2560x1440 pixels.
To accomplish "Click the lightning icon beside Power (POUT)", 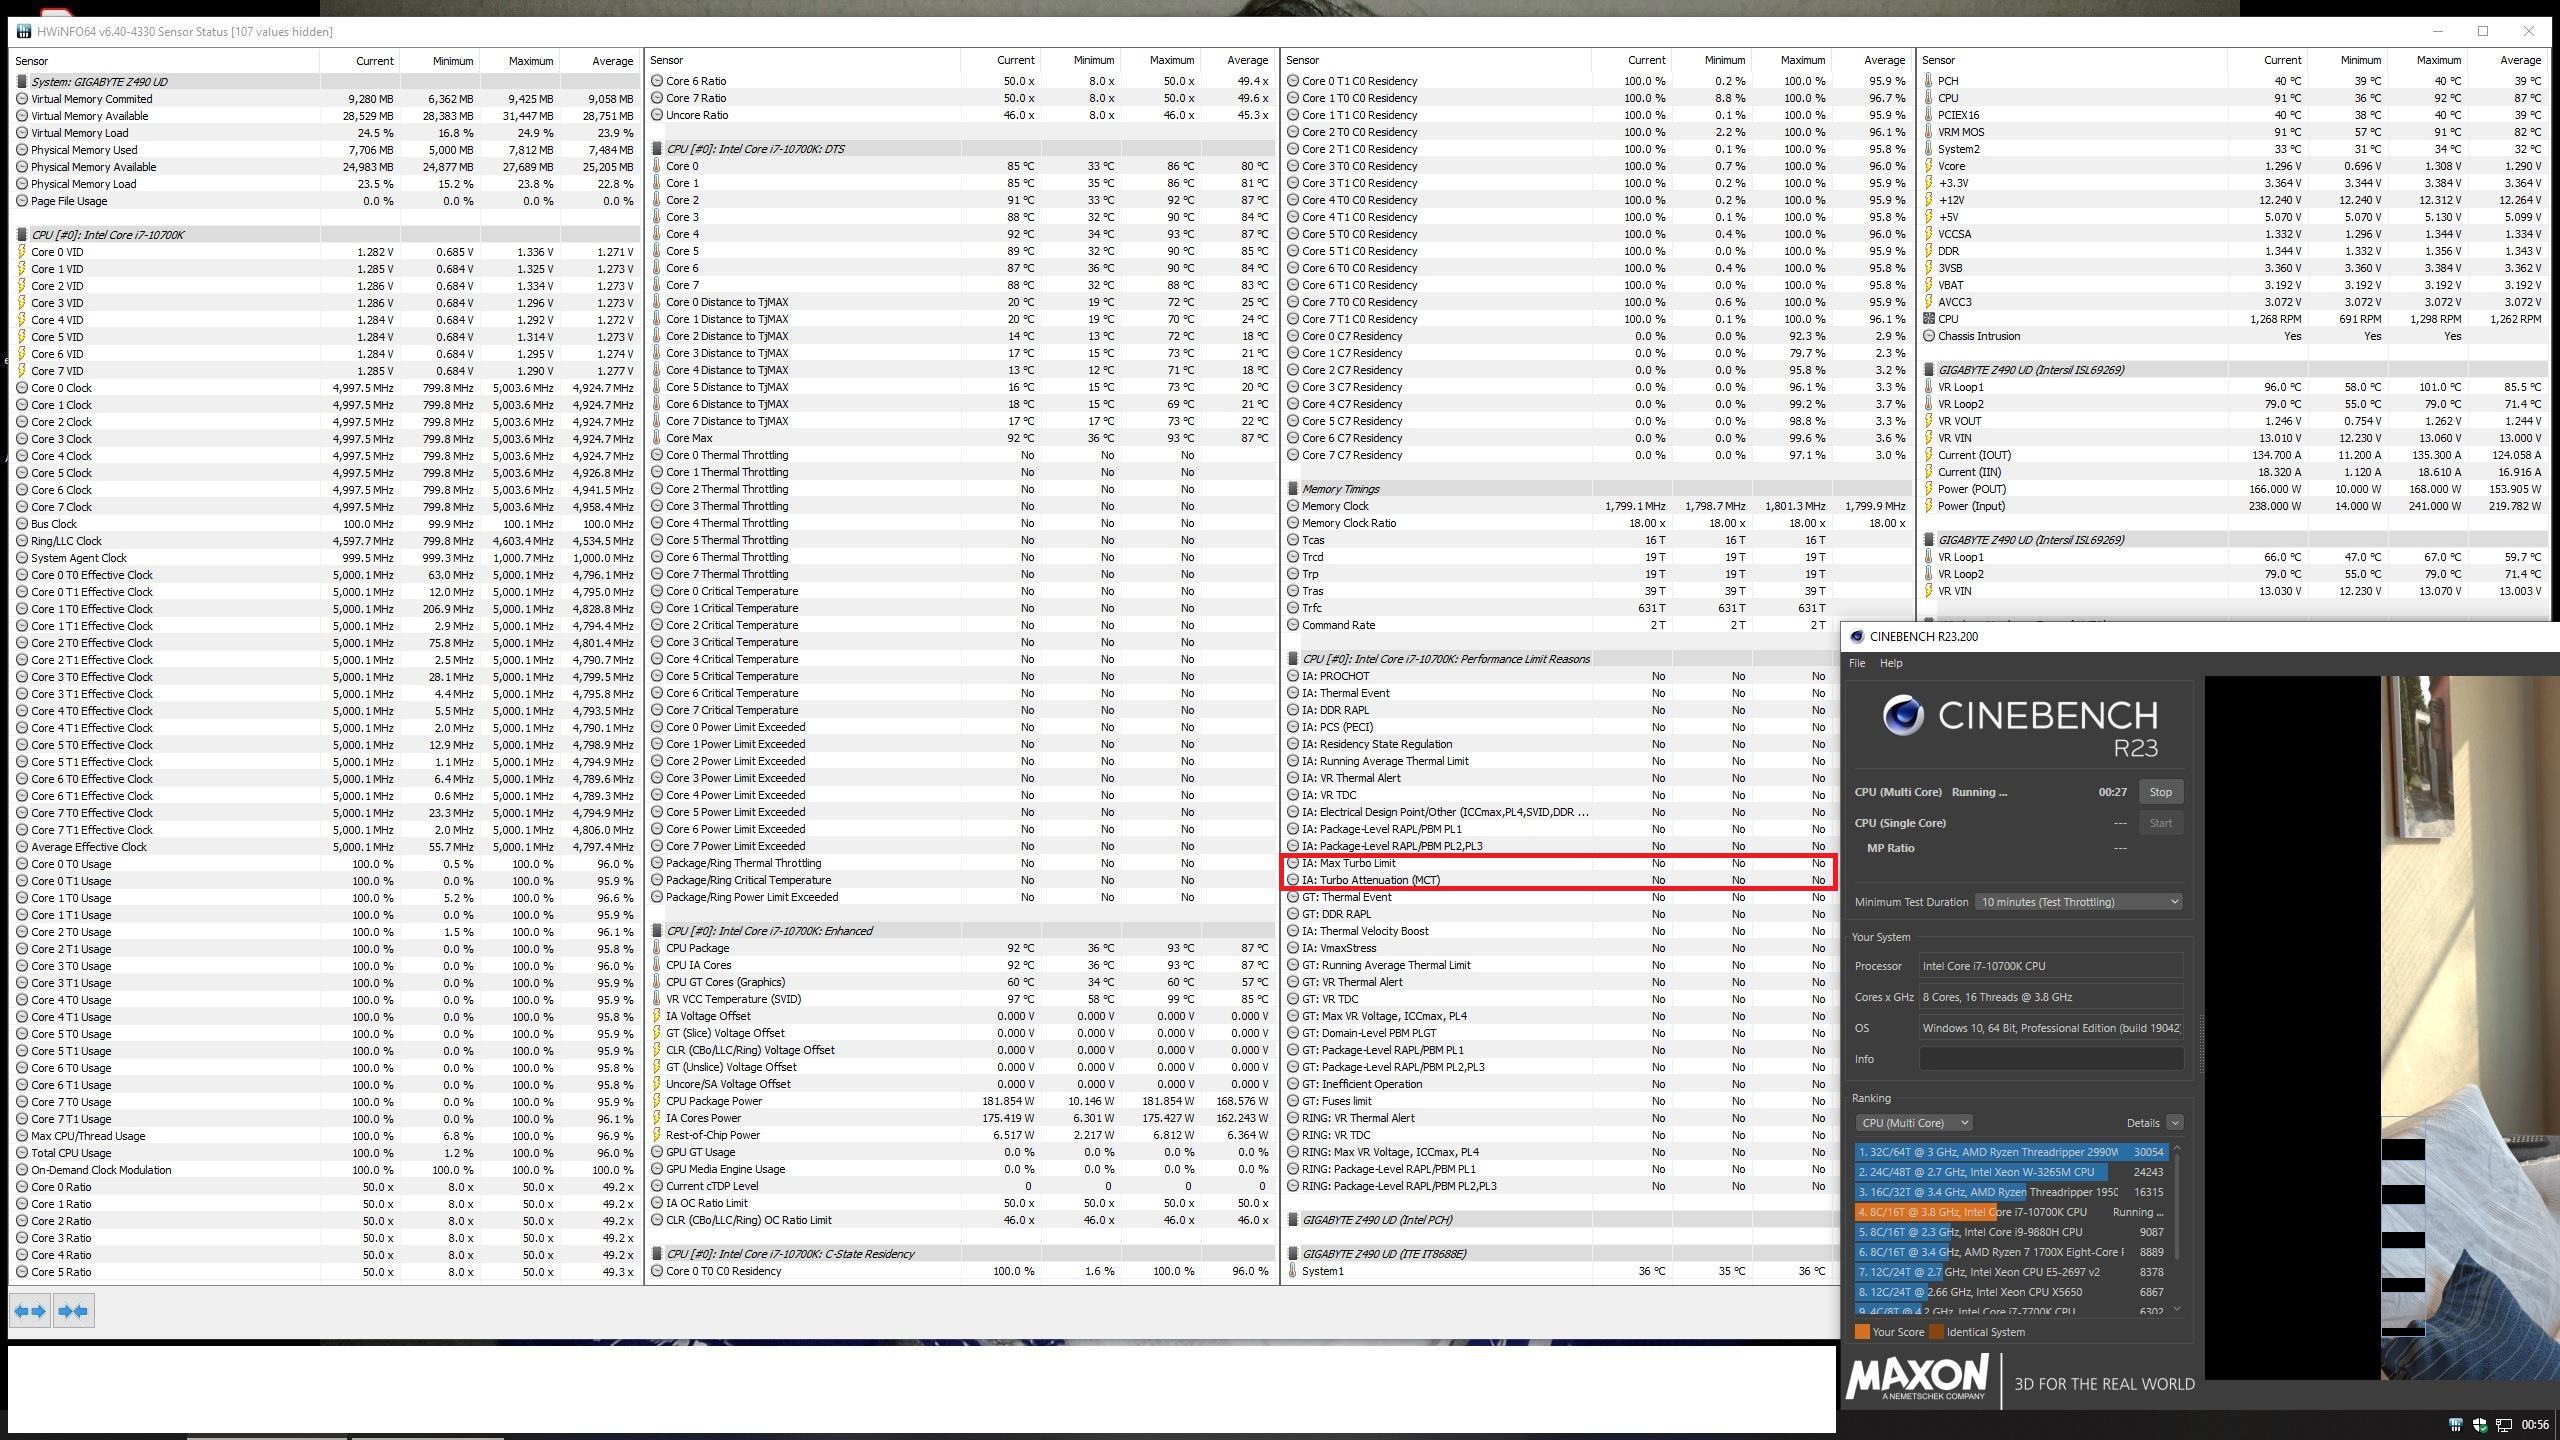I will coord(1929,489).
